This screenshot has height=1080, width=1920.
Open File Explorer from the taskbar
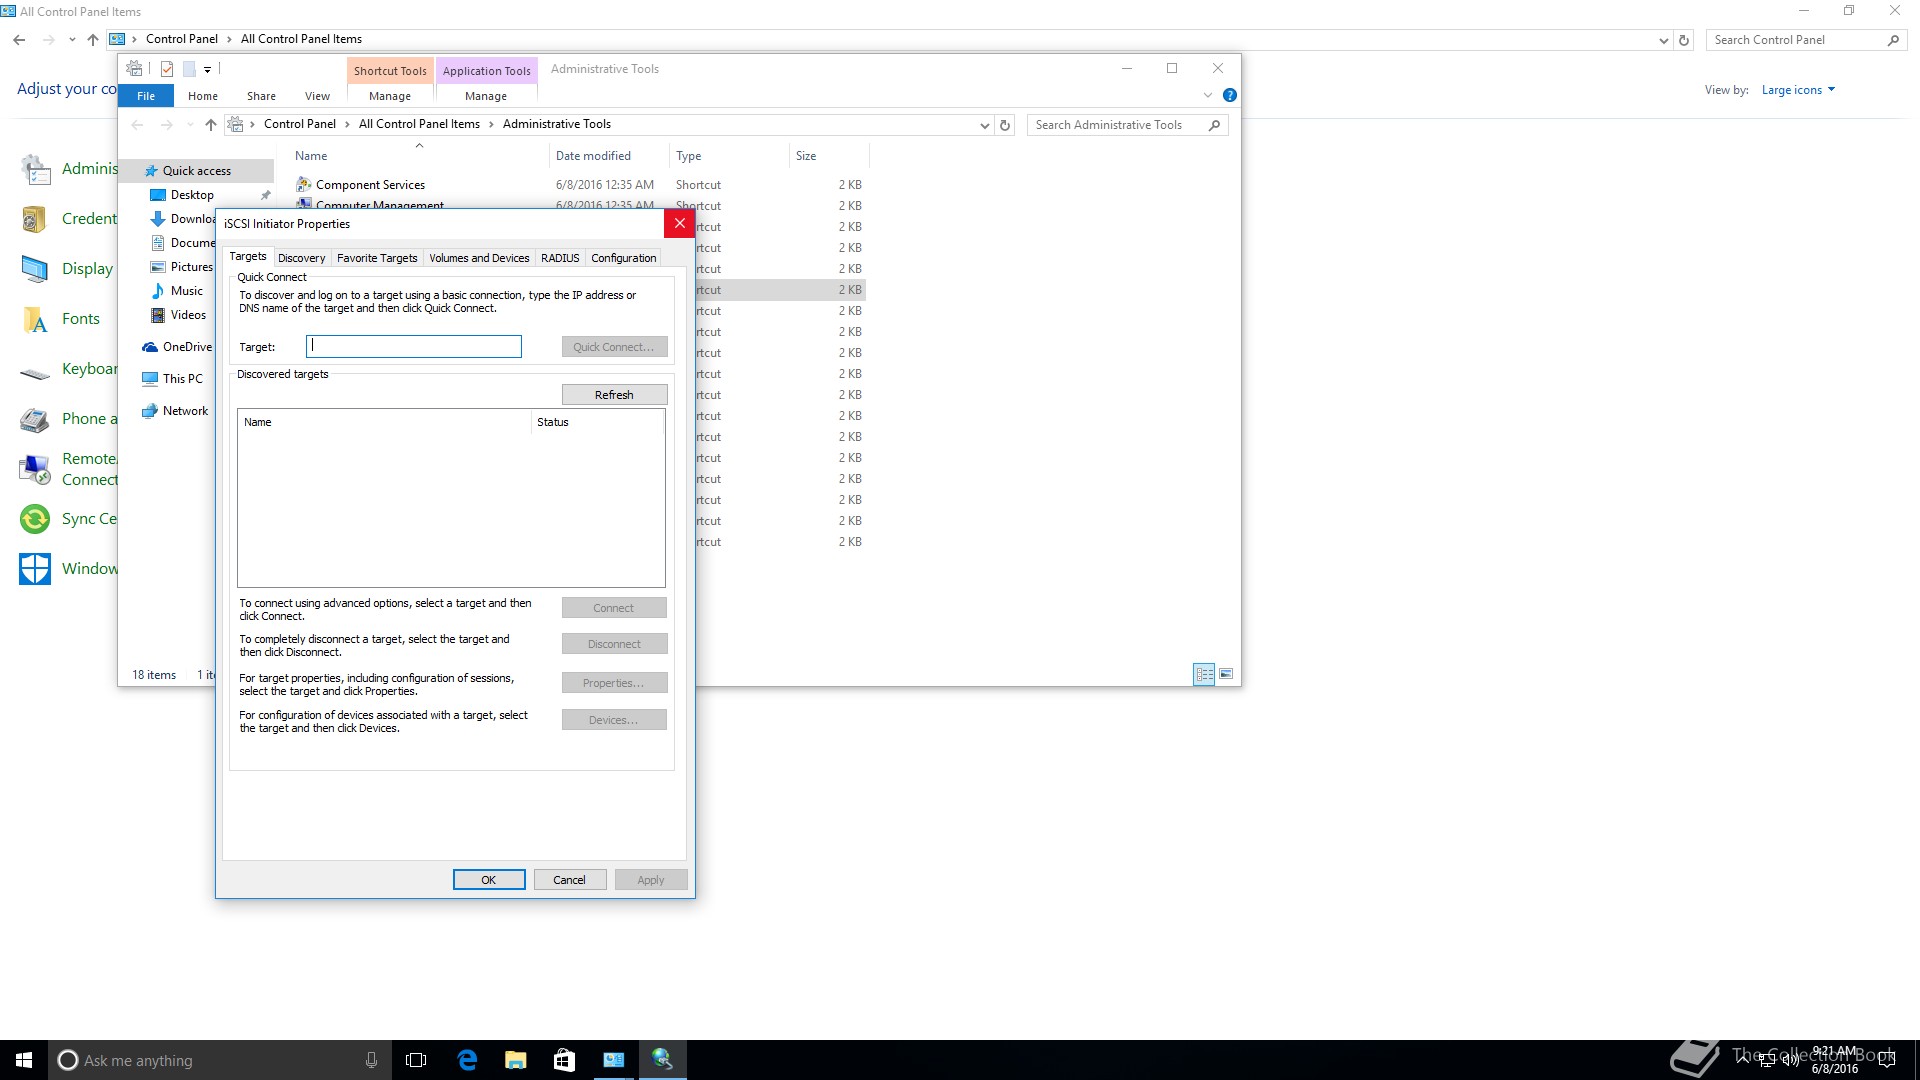tap(516, 1060)
